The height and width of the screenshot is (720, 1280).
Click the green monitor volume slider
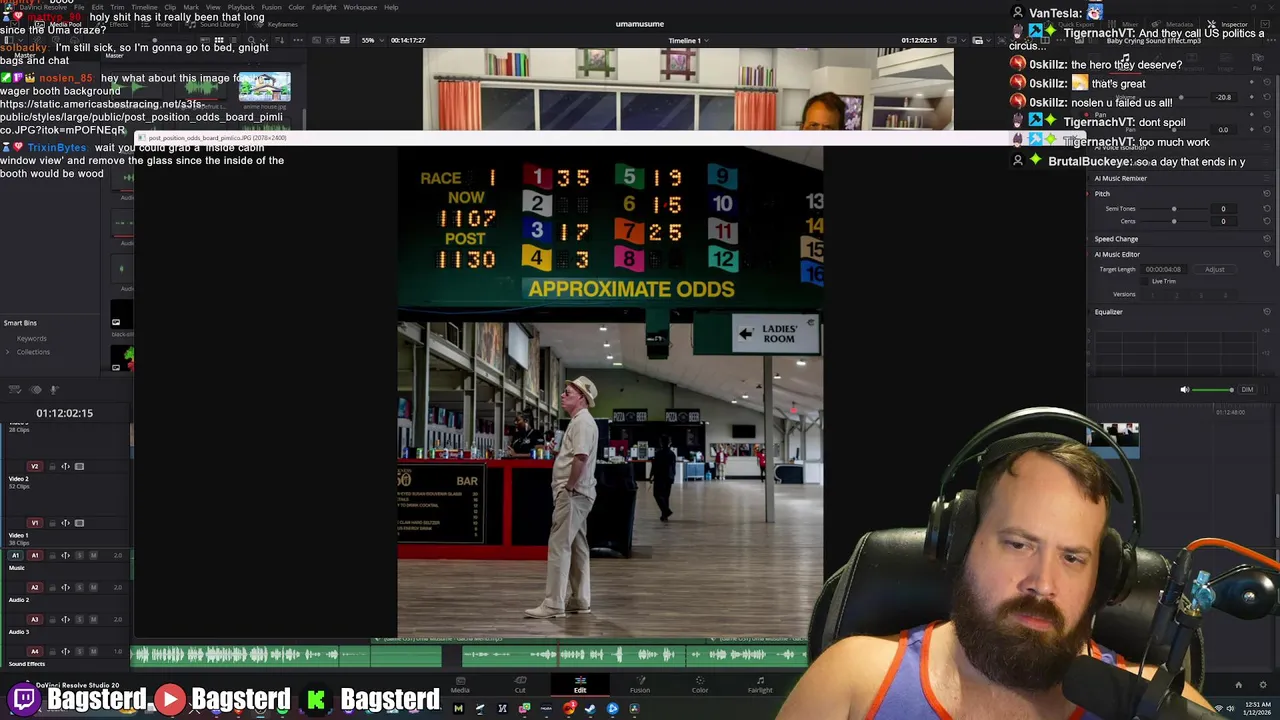tap(1215, 389)
